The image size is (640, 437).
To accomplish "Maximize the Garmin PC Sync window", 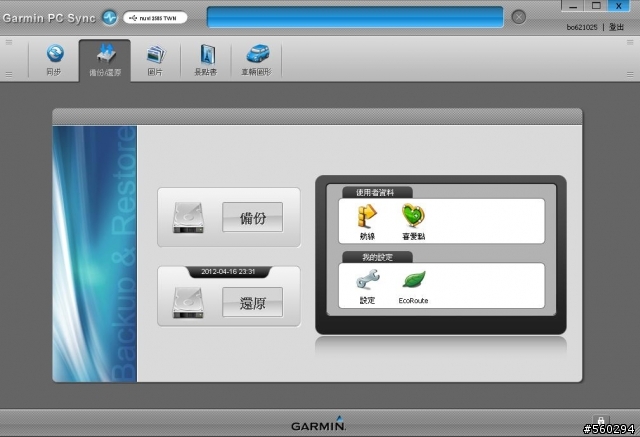I will (x=596, y=6).
